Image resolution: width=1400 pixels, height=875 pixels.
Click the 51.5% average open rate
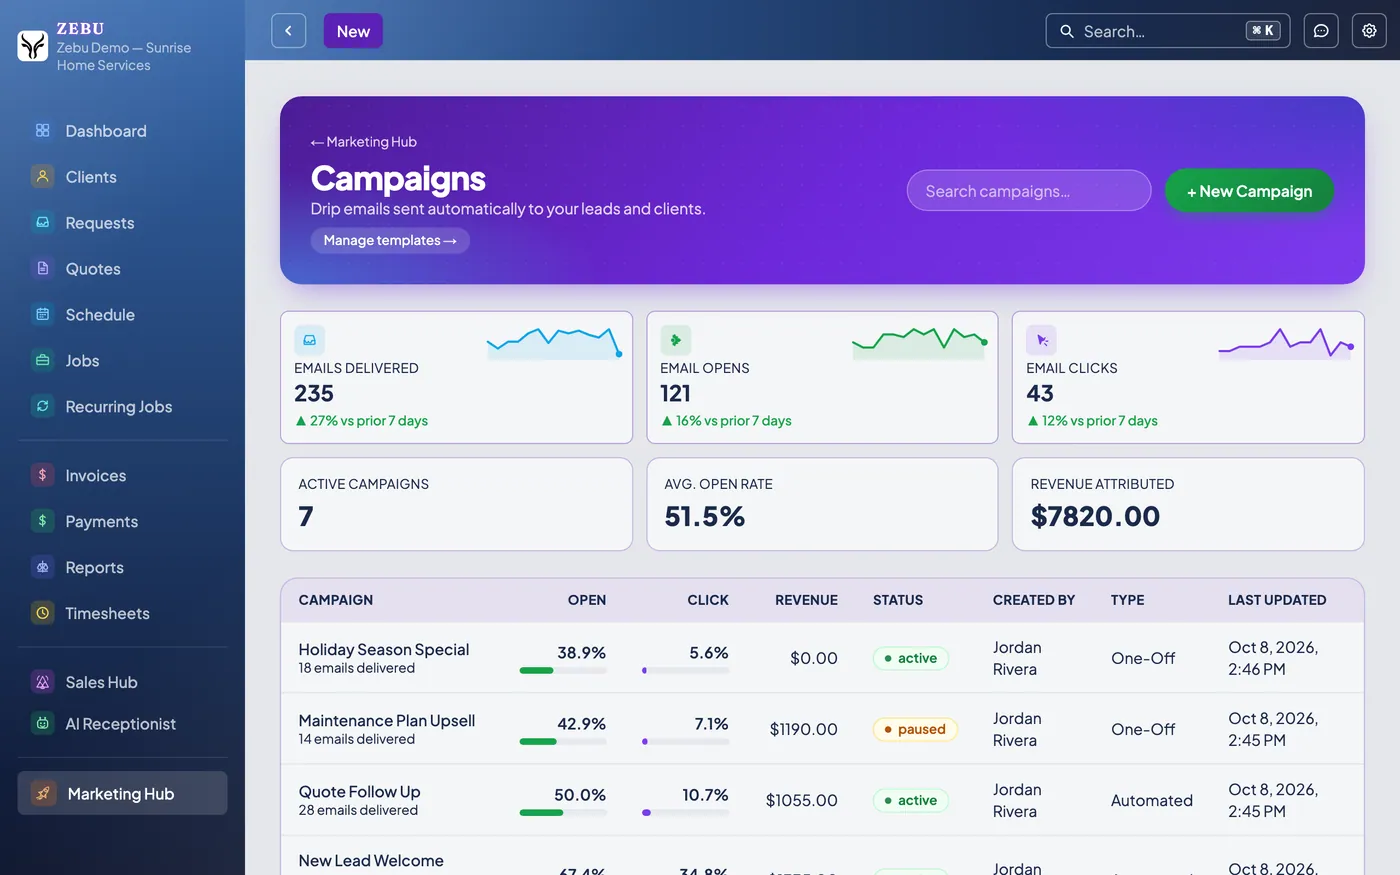click(x=705, y=516)
